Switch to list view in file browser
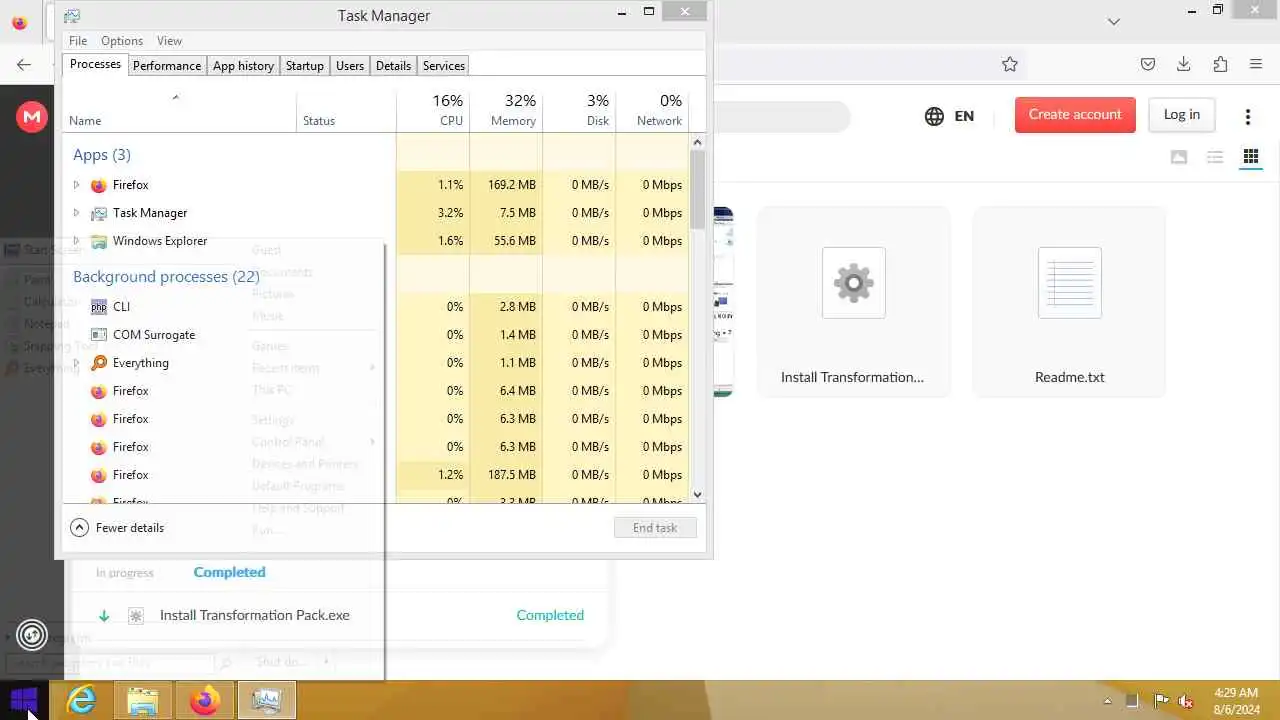The height and width of the screenshot is (720, 1280). [1215, 157]
